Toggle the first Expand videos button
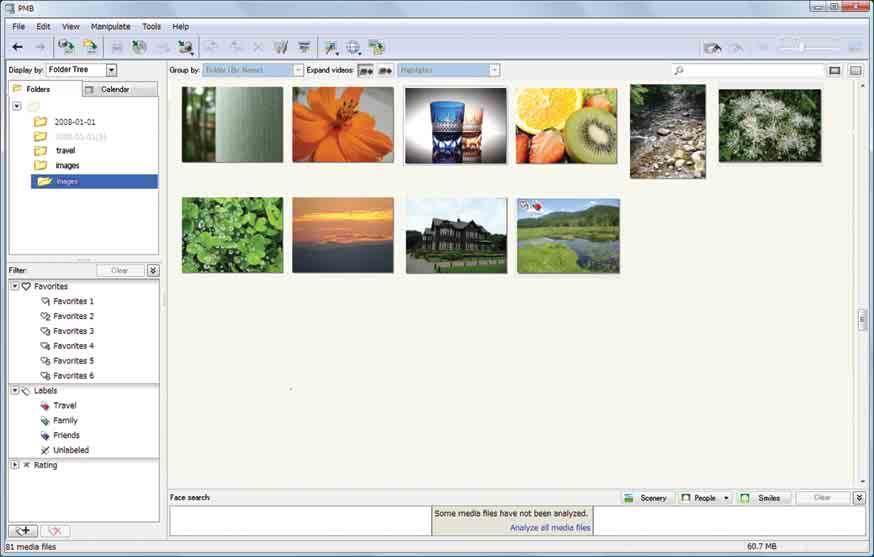Screen dimensions: 874x557 (x=366, y=70)
